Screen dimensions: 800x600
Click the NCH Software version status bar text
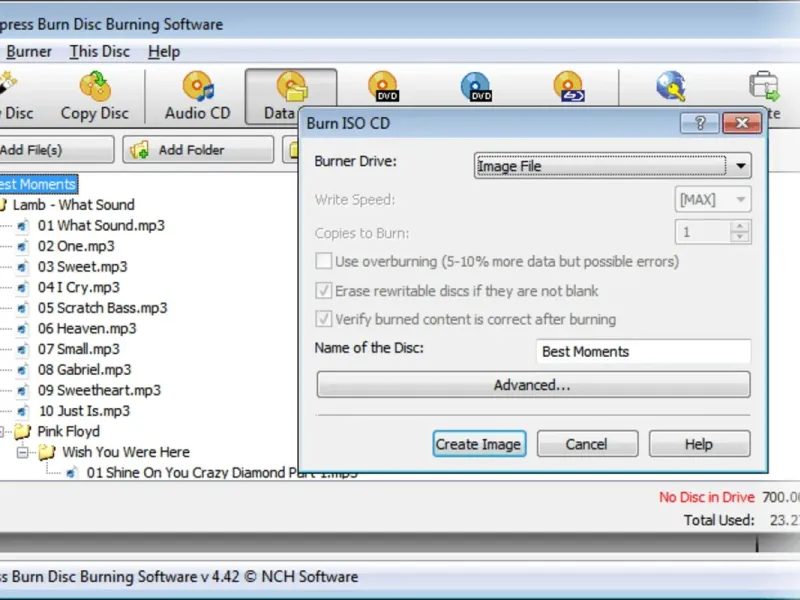(179, 577)
